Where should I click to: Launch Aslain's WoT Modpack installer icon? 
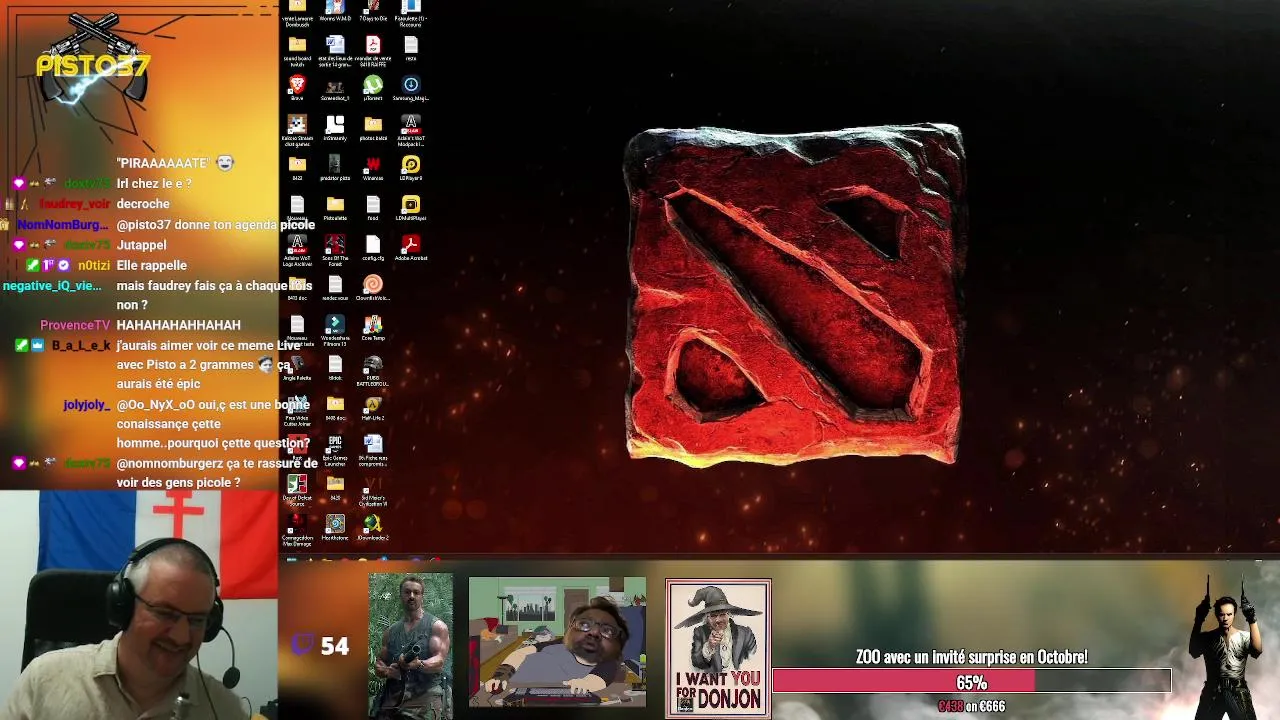click(x=411, y=131)
